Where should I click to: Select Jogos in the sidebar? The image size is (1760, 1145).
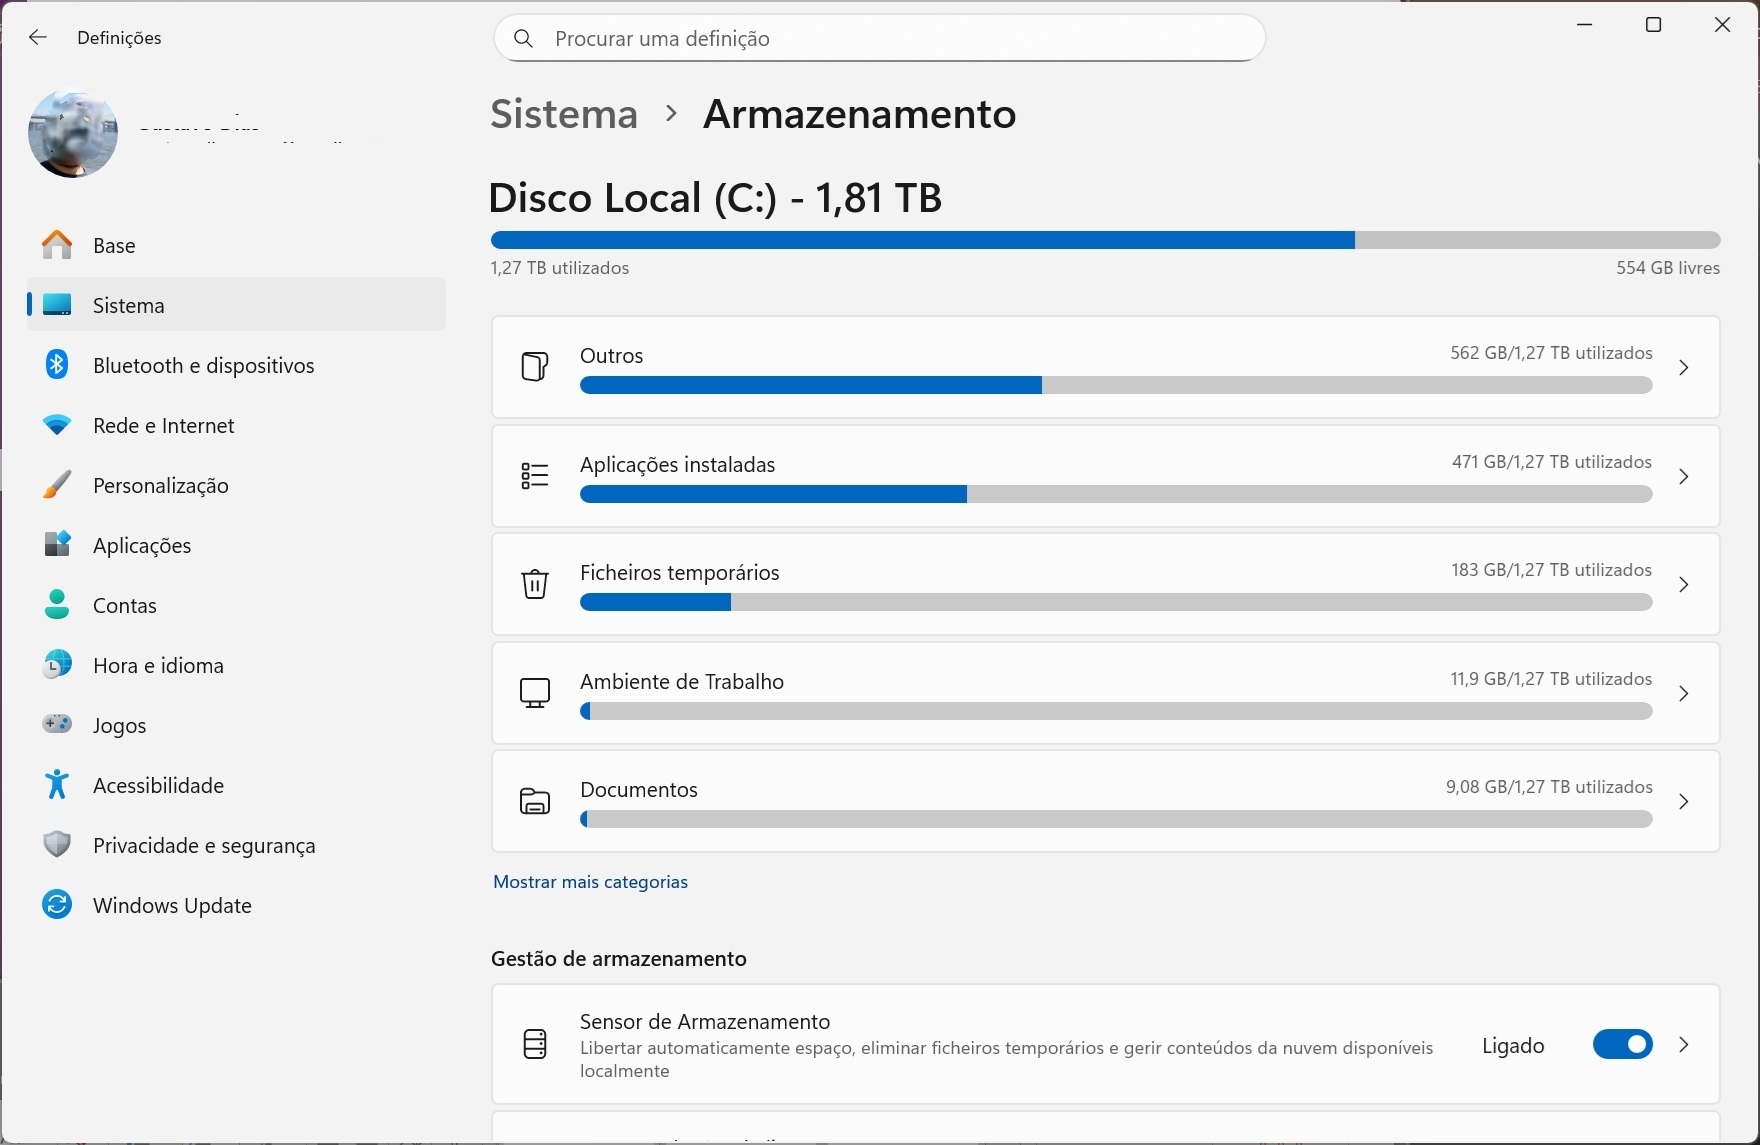click(119, 726)
